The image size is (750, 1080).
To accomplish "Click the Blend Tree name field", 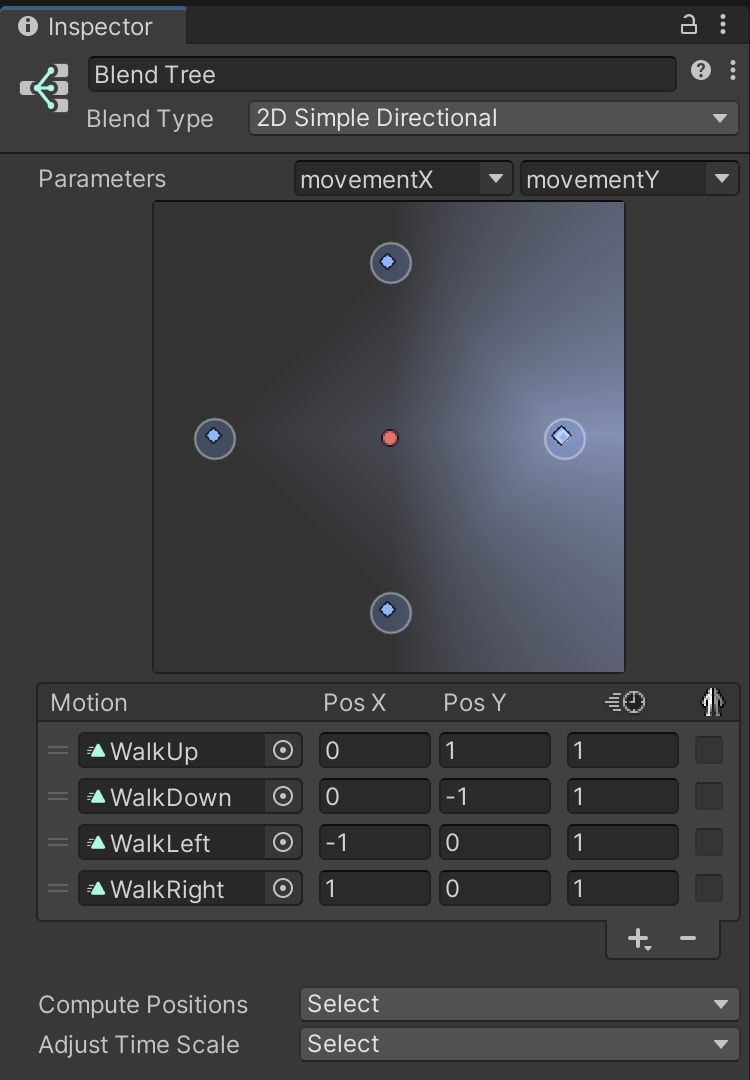I will [382, 75].
